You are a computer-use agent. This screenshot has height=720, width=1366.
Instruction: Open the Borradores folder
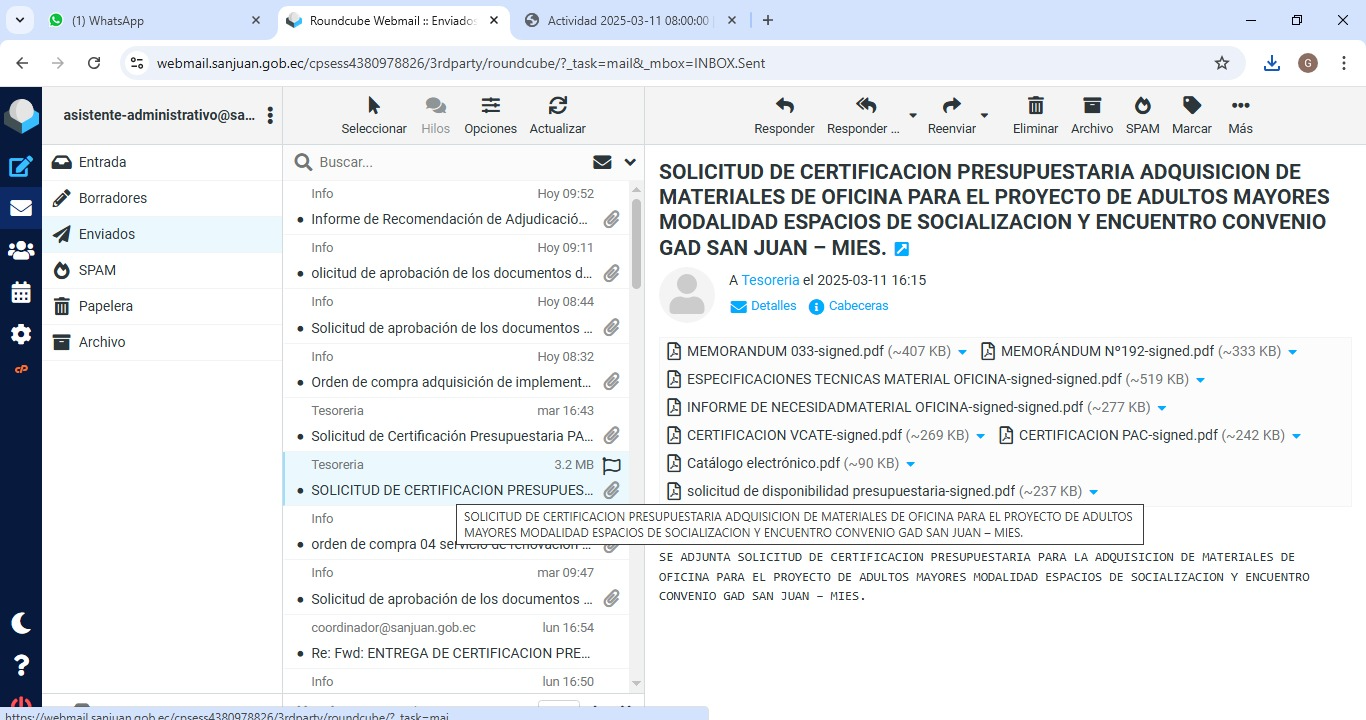113,198
